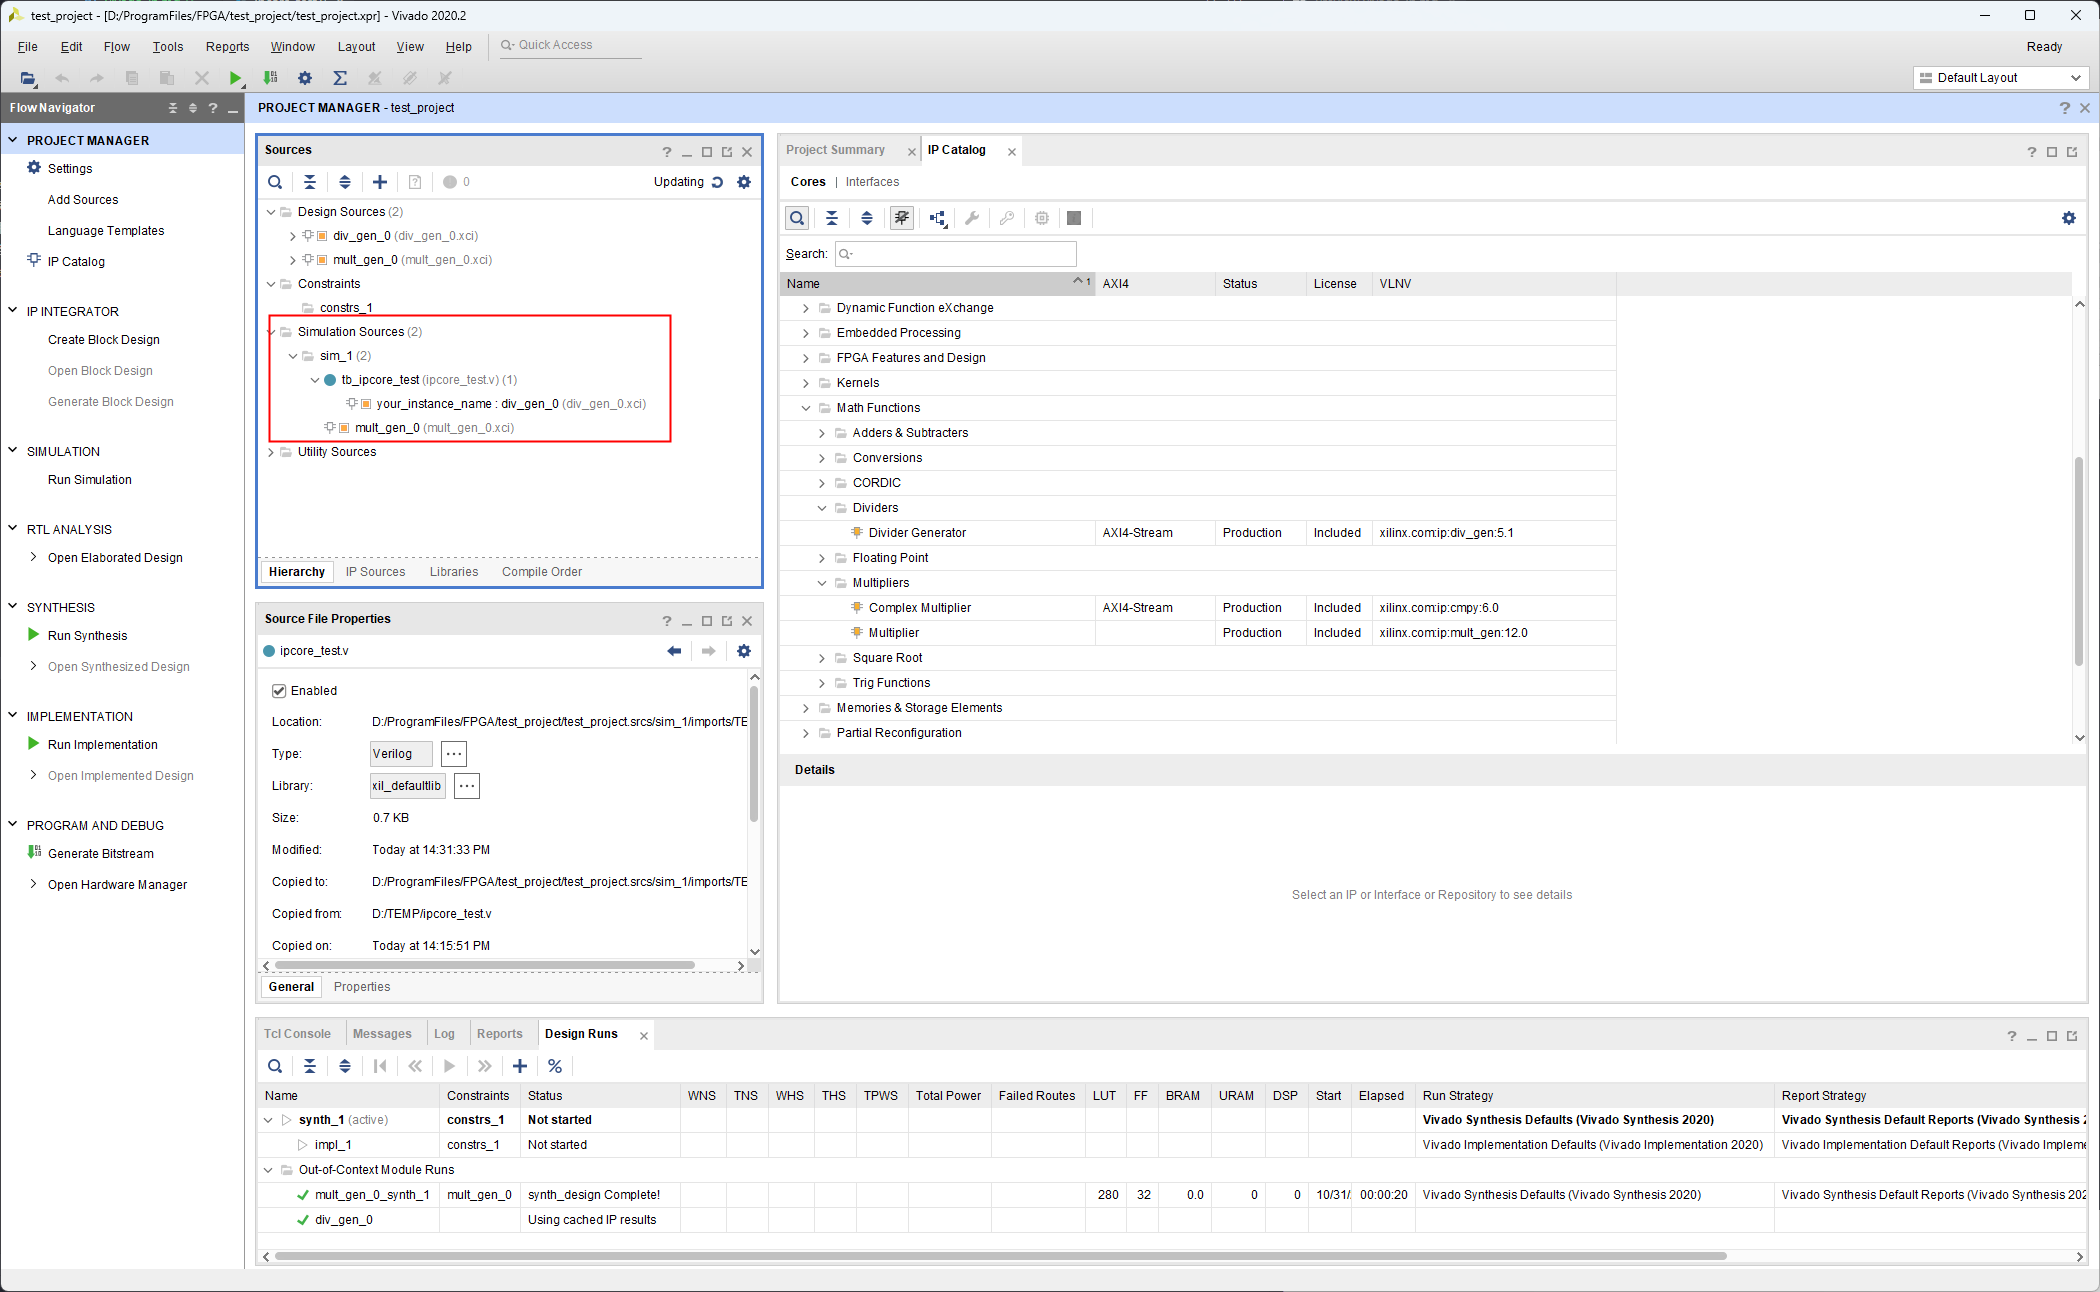Viewport: 2100px width, 1292px height.
Task: Open the Reports menu
Action: tap(227, 47)
